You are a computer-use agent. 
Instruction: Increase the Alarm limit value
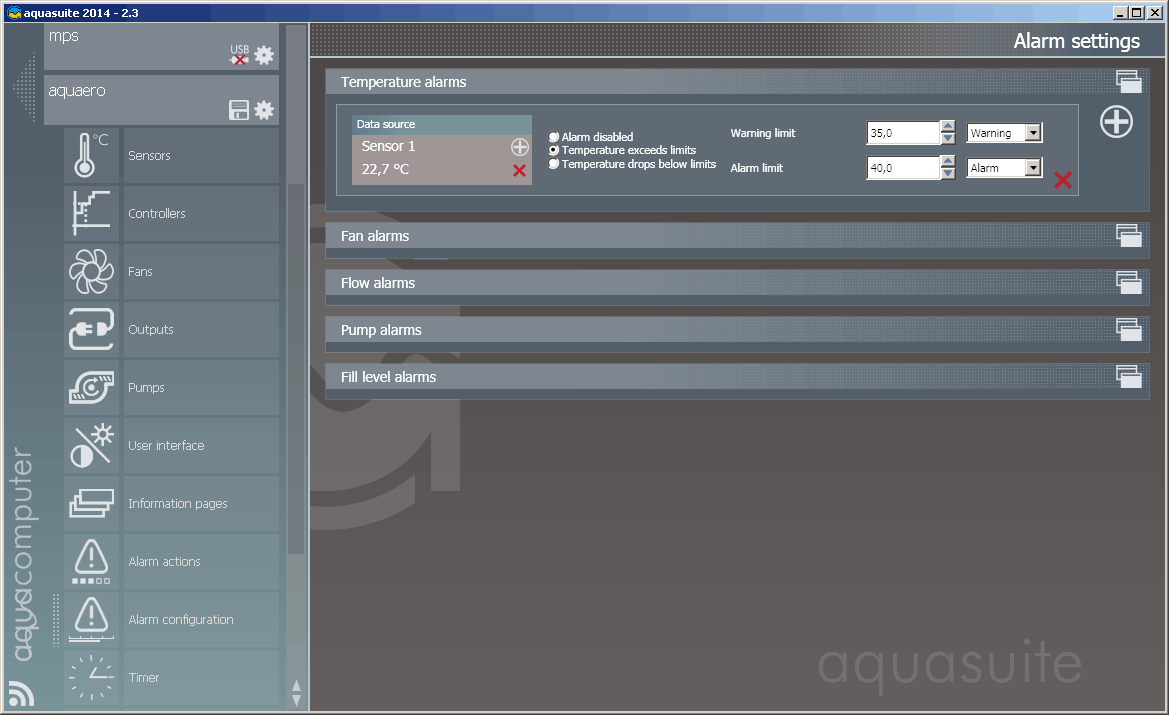point(948,162)
